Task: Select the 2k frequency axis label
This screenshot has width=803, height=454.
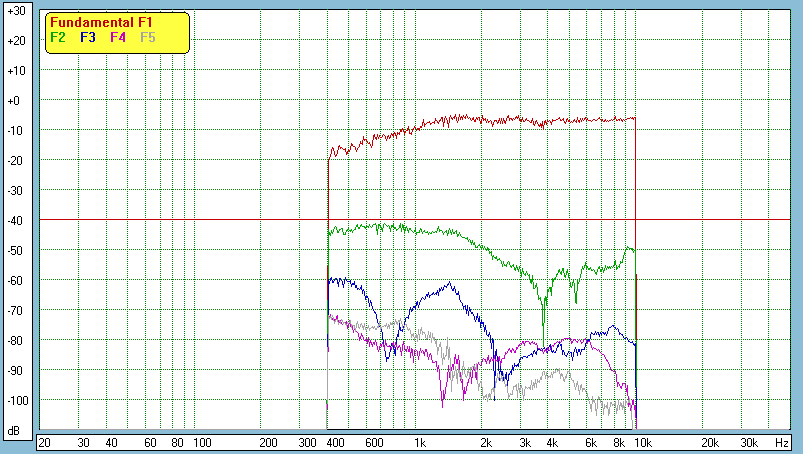Action: click(x=487, y=442)
